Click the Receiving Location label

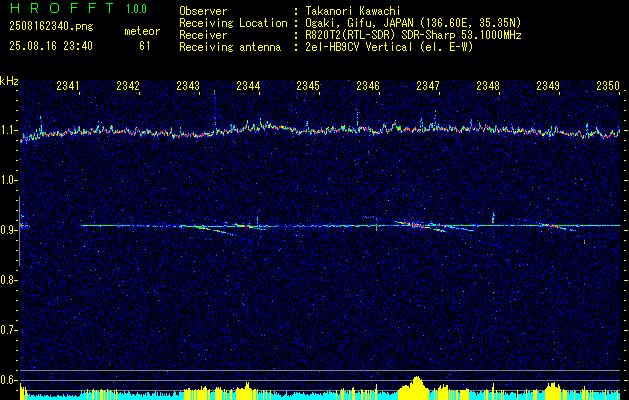coord(233,23)
